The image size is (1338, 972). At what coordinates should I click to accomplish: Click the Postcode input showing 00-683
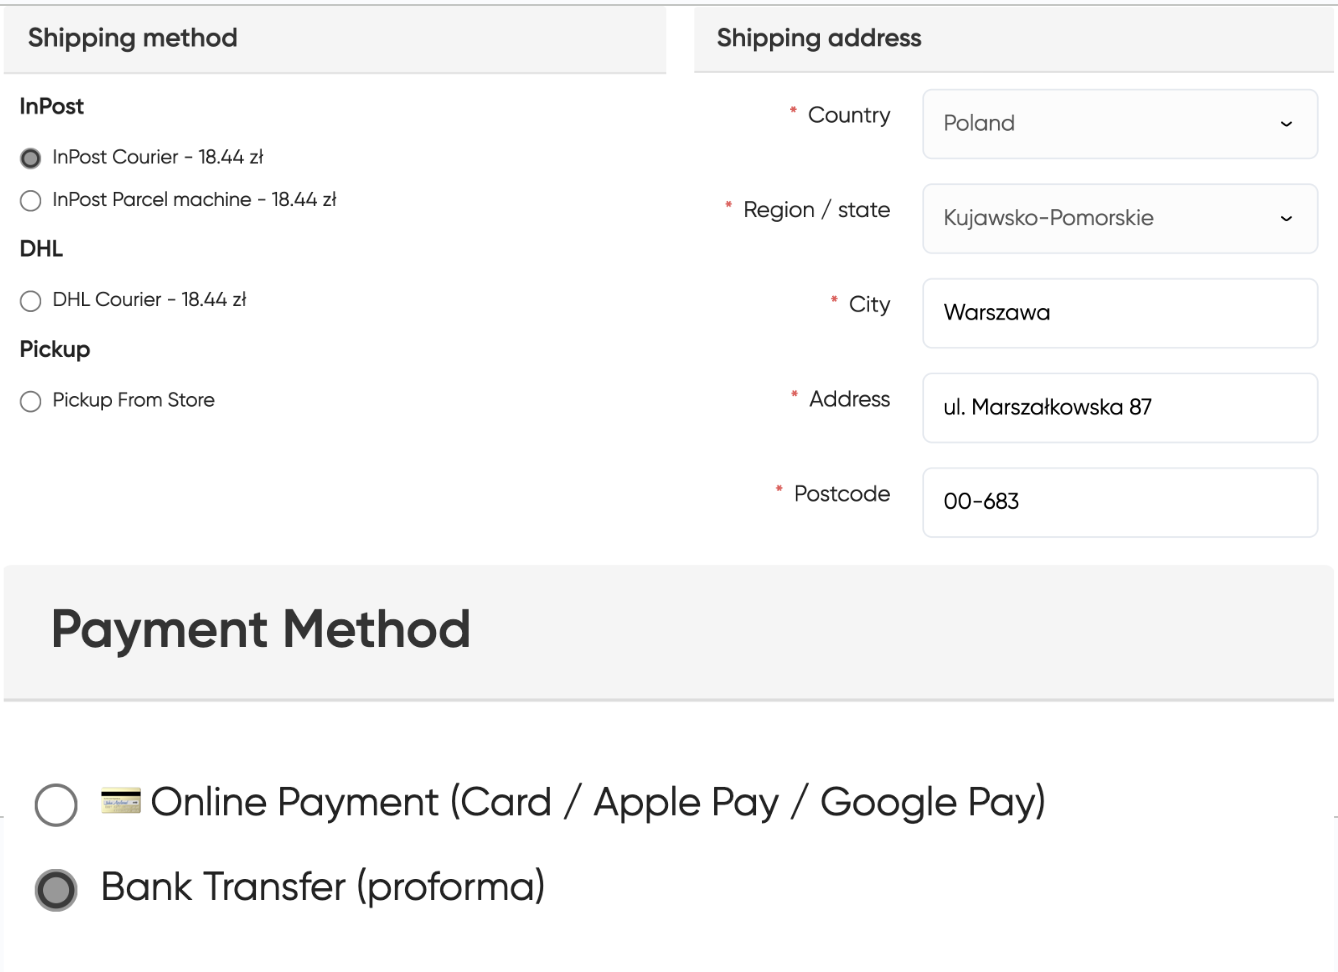click(x=1119, y=502)
